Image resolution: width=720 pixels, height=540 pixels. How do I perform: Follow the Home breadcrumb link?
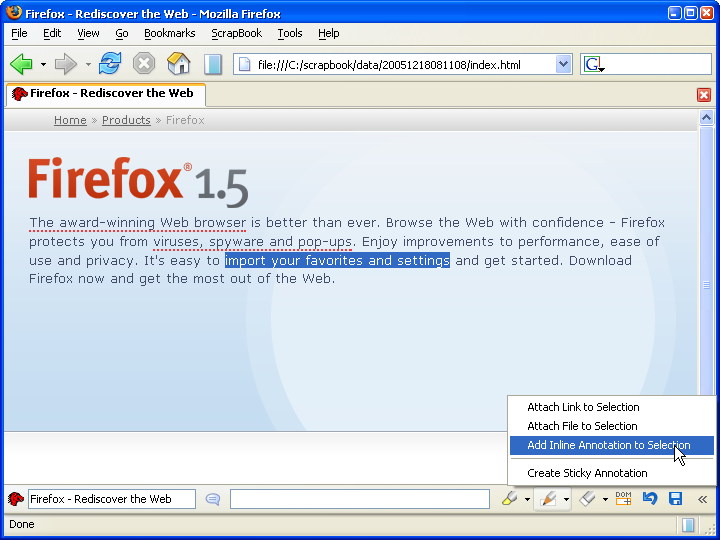point(70,120)
